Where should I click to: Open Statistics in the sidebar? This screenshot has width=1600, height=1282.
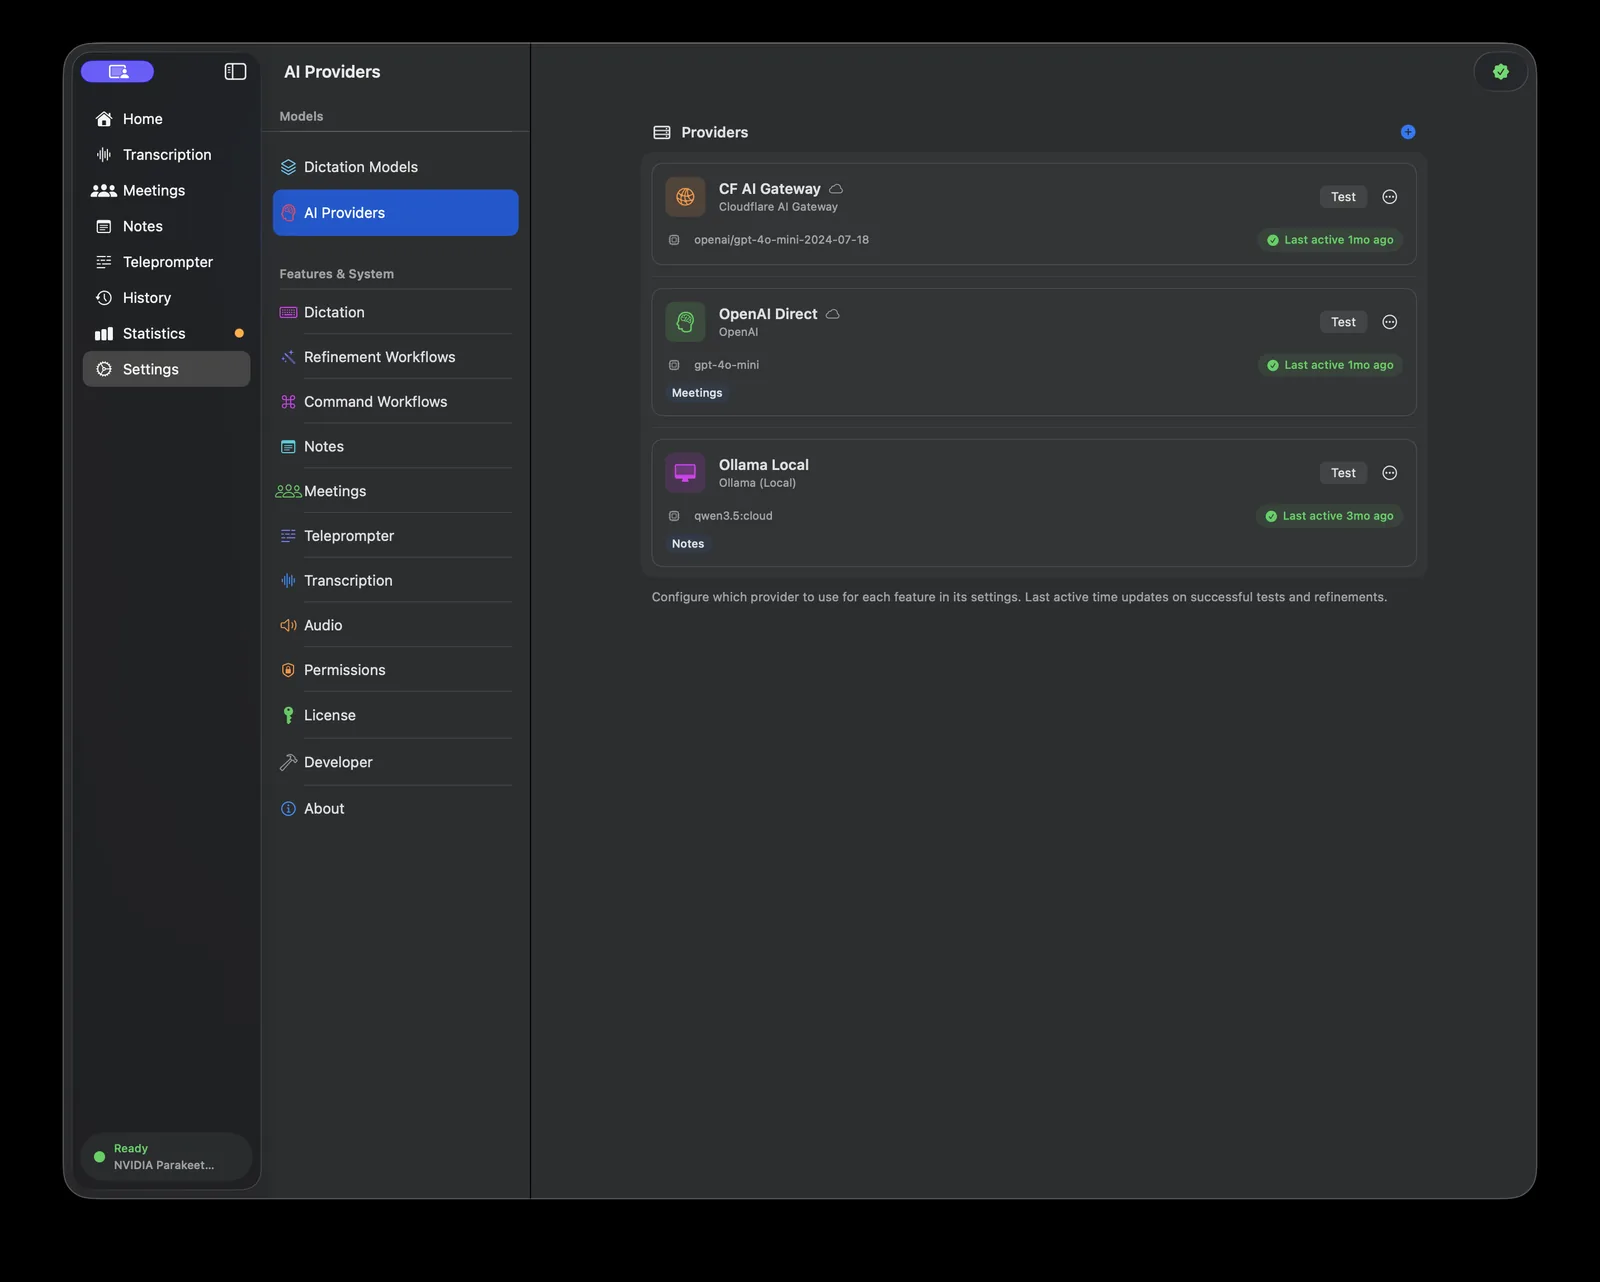(x=166, y=333)
